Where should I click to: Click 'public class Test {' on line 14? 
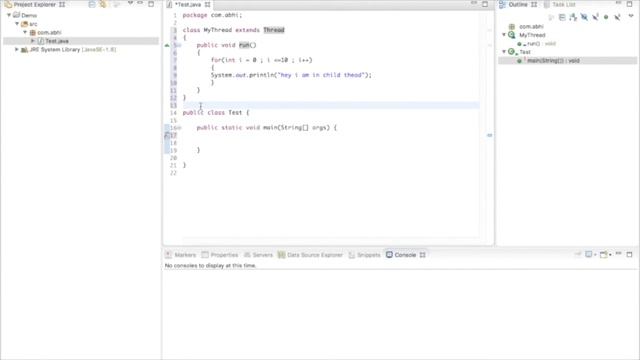coord(216,113)
